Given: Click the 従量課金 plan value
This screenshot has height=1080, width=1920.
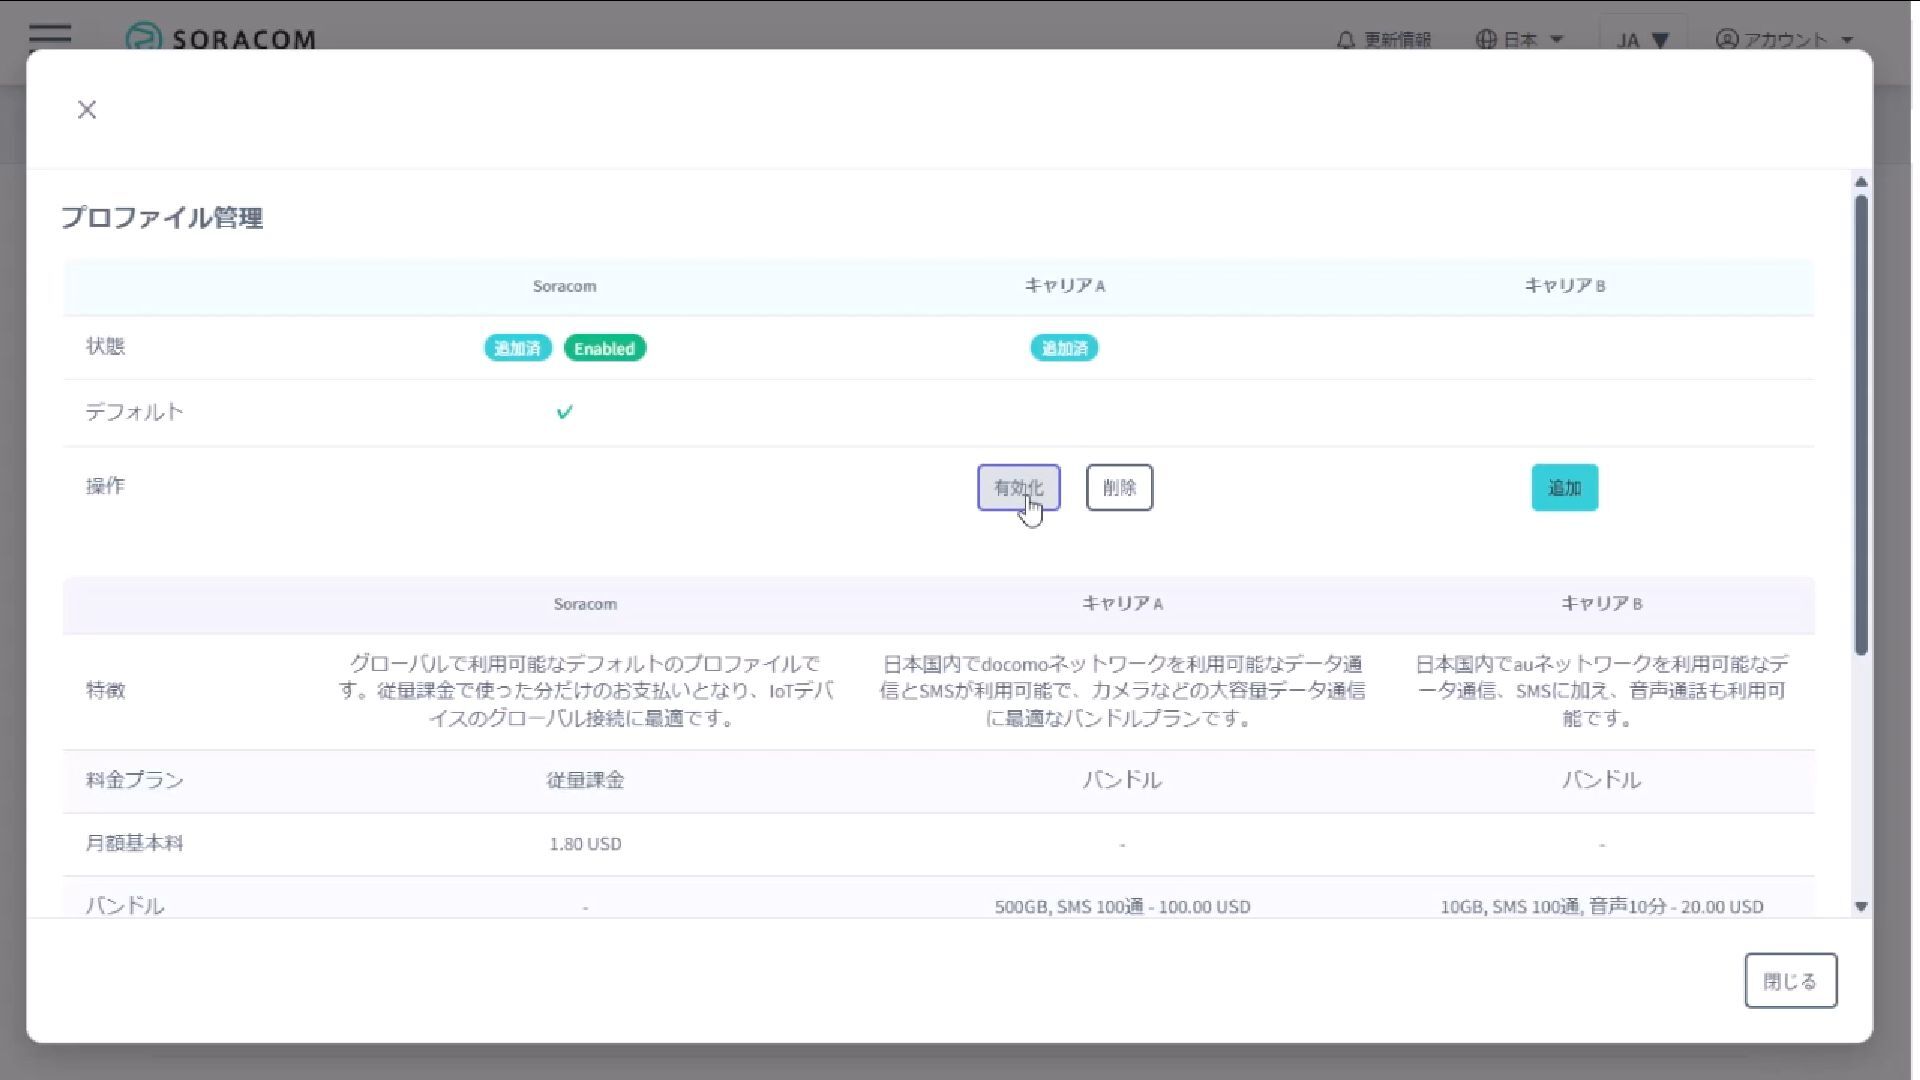Looking at the screenshot, I should pos(585,780).
